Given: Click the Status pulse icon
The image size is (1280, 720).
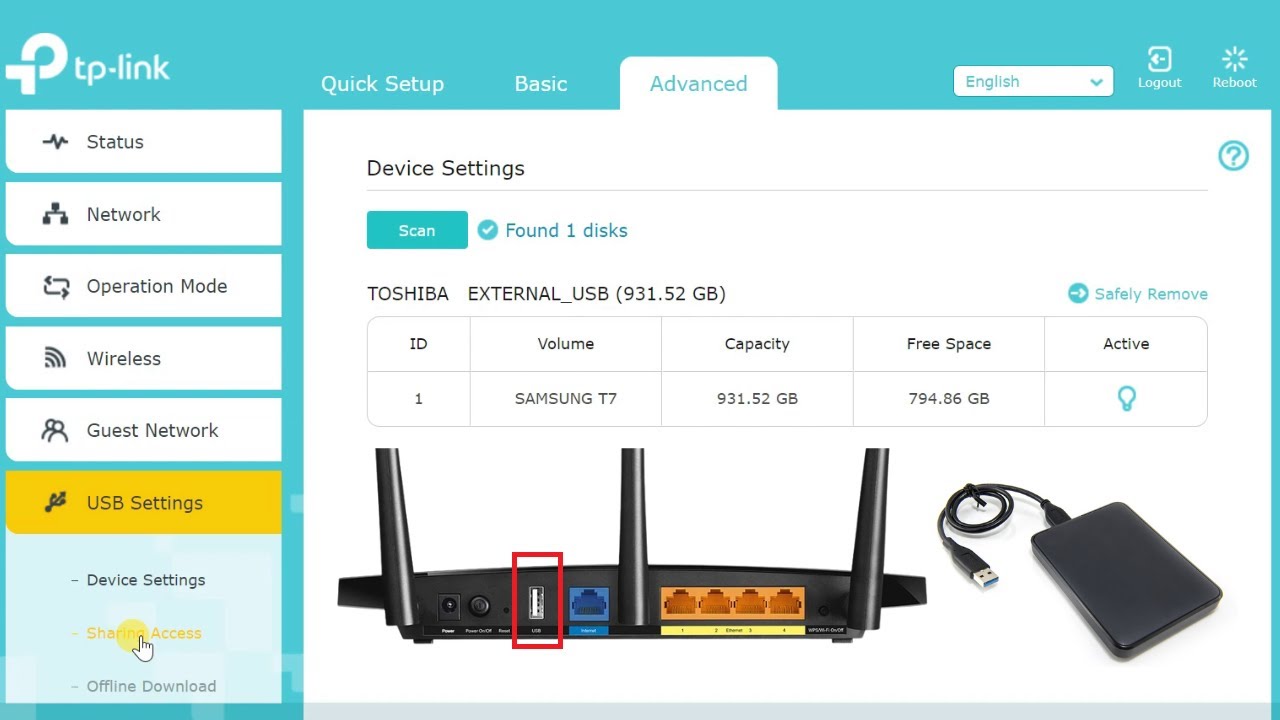Looking at the screenshot, I should click(x=55, y=142).
